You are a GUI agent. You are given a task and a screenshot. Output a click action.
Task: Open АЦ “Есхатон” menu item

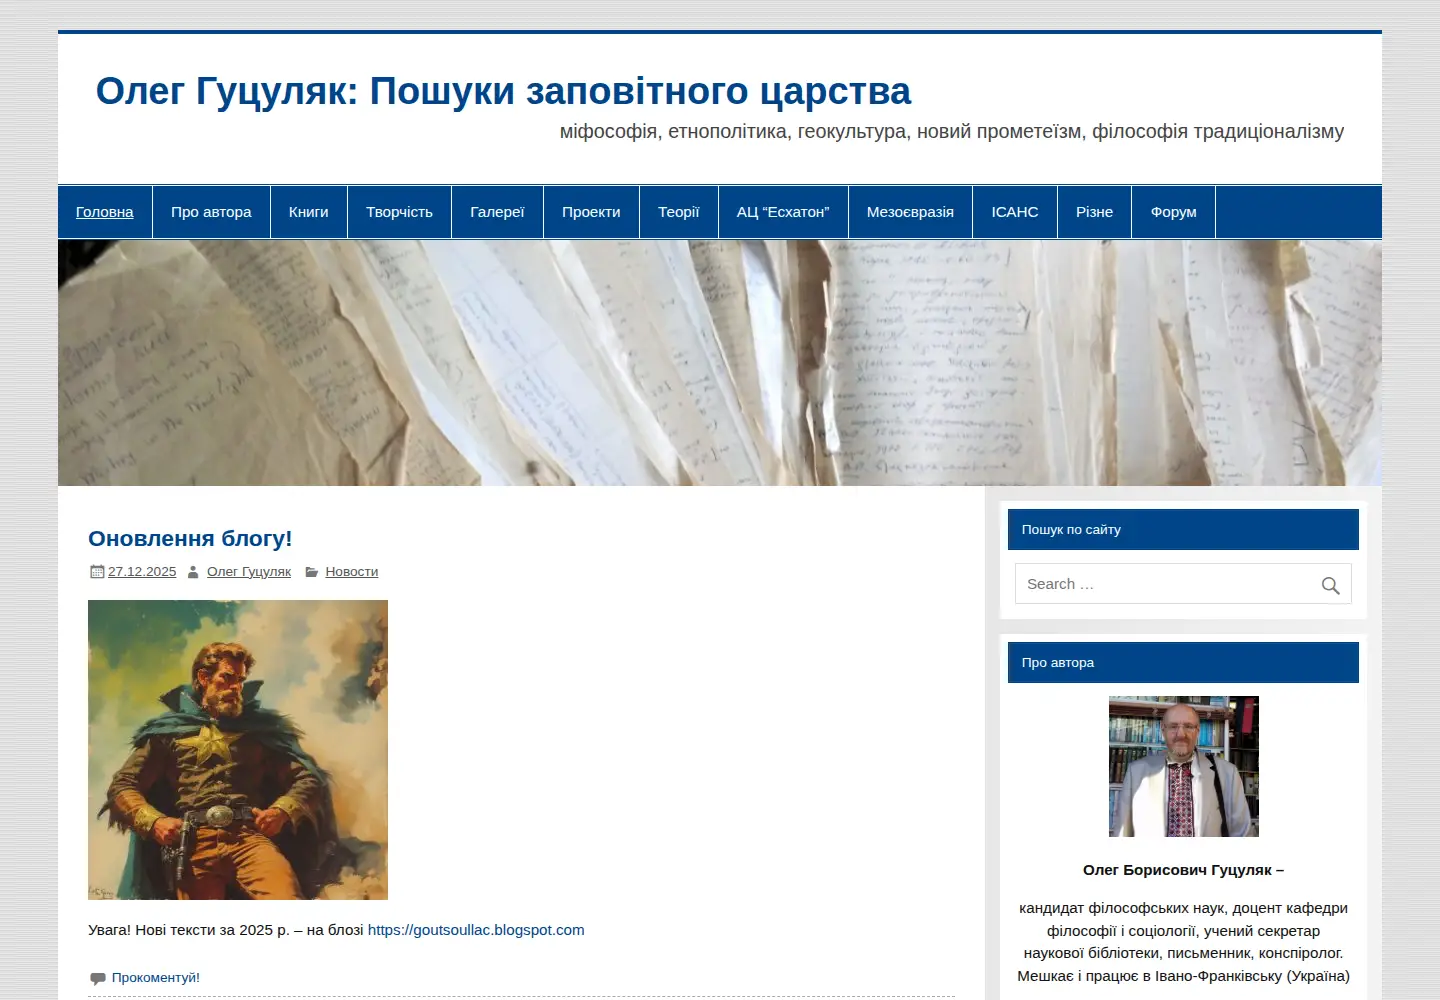click(783, 212)
